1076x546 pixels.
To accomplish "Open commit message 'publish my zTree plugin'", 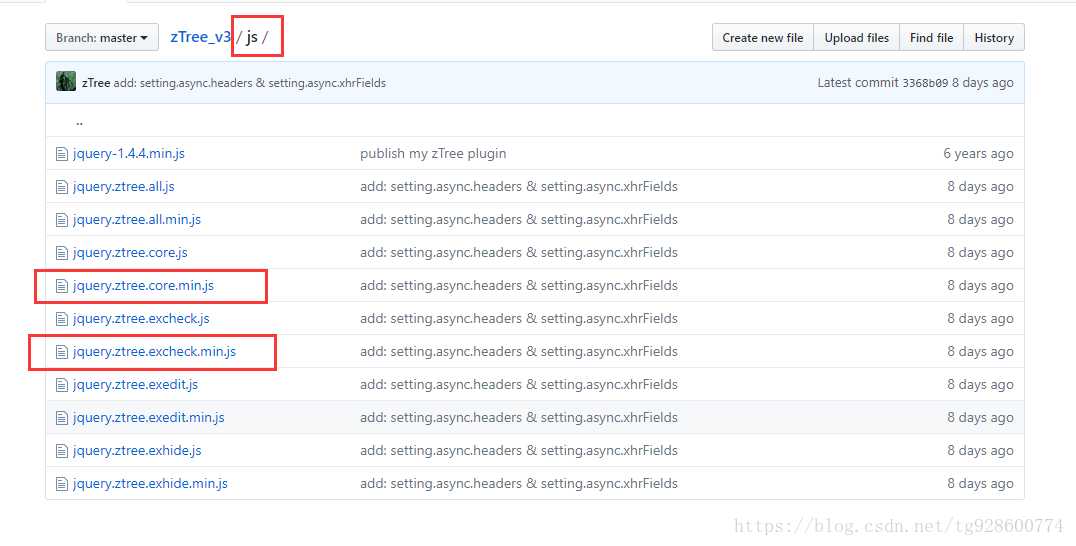I will 433,154.
